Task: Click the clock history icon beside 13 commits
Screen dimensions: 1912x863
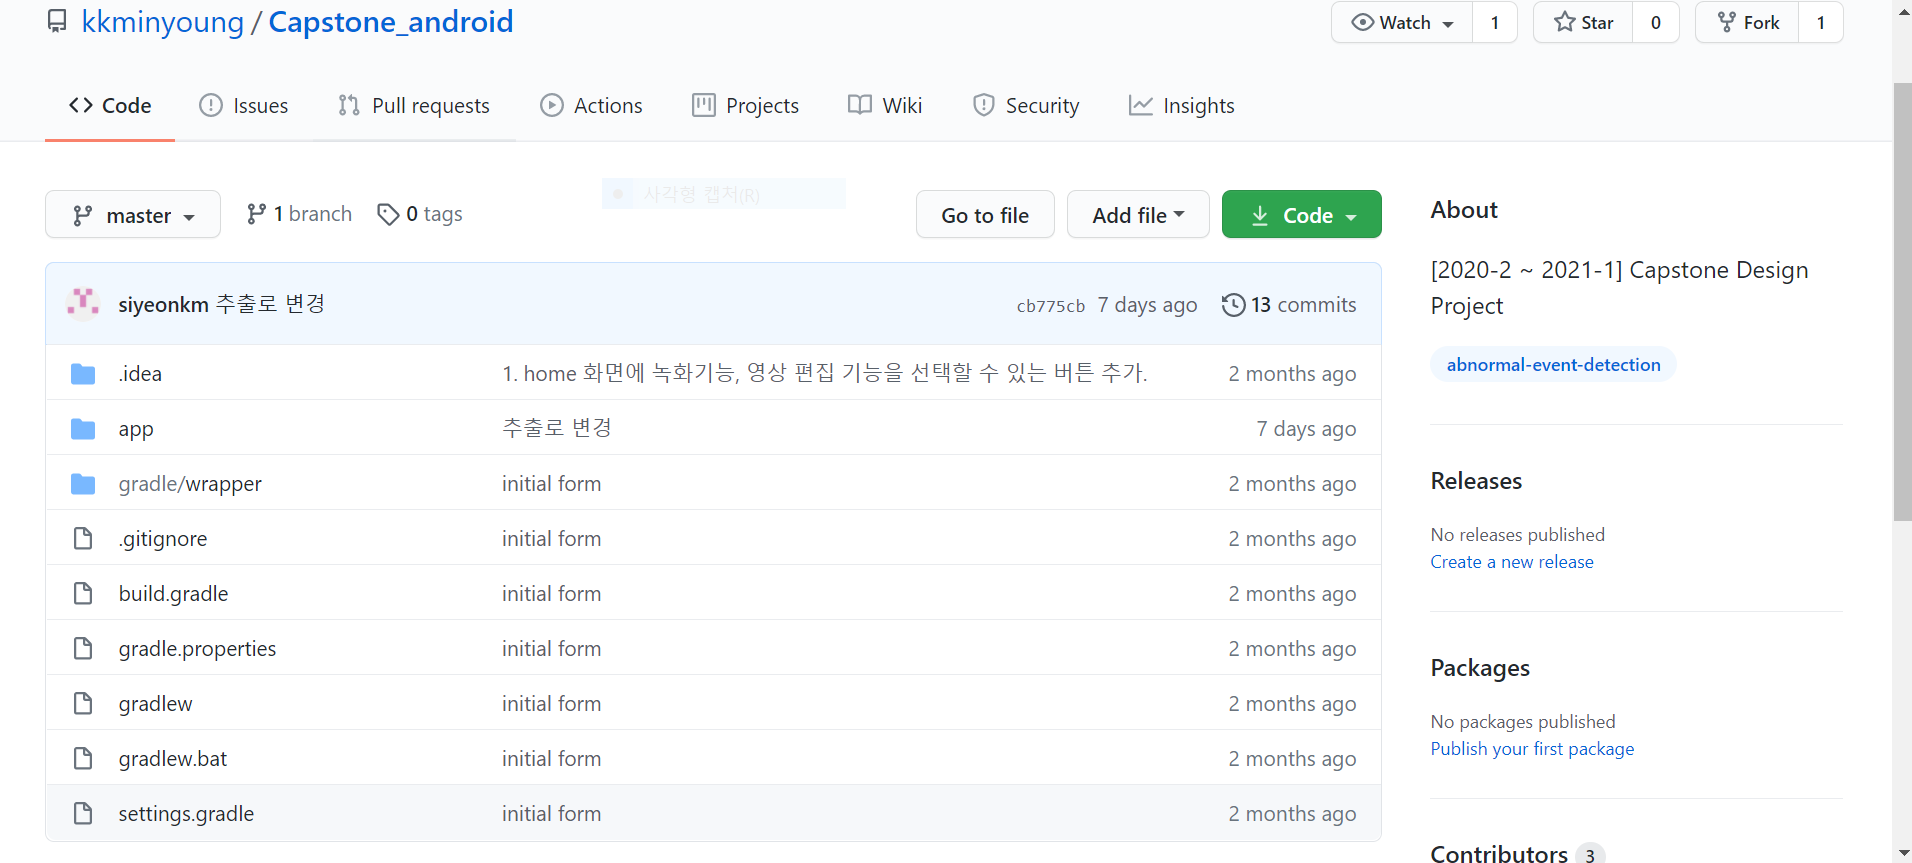Action: pos(1234,304)
